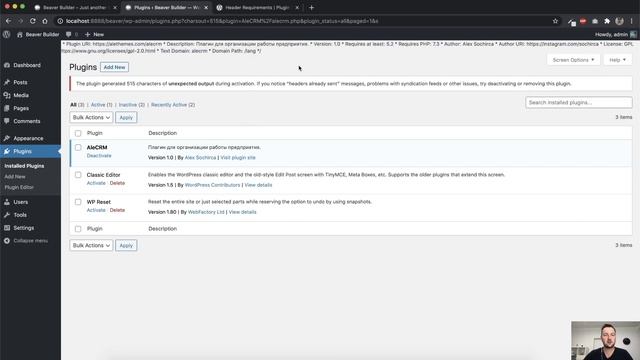Open the Howdy, admin account menu
Screen dimensions: 640x360
click(x=616, y=35)
